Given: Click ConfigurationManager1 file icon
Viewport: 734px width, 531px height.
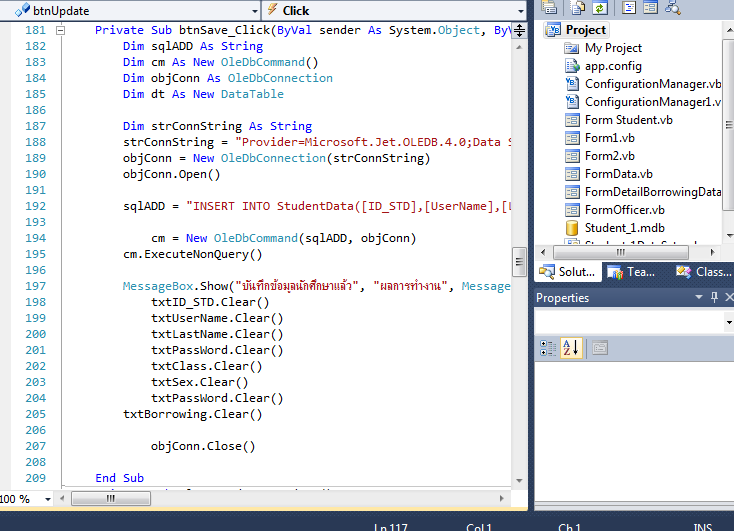Looking at the screenshot, I should (572, 102).
